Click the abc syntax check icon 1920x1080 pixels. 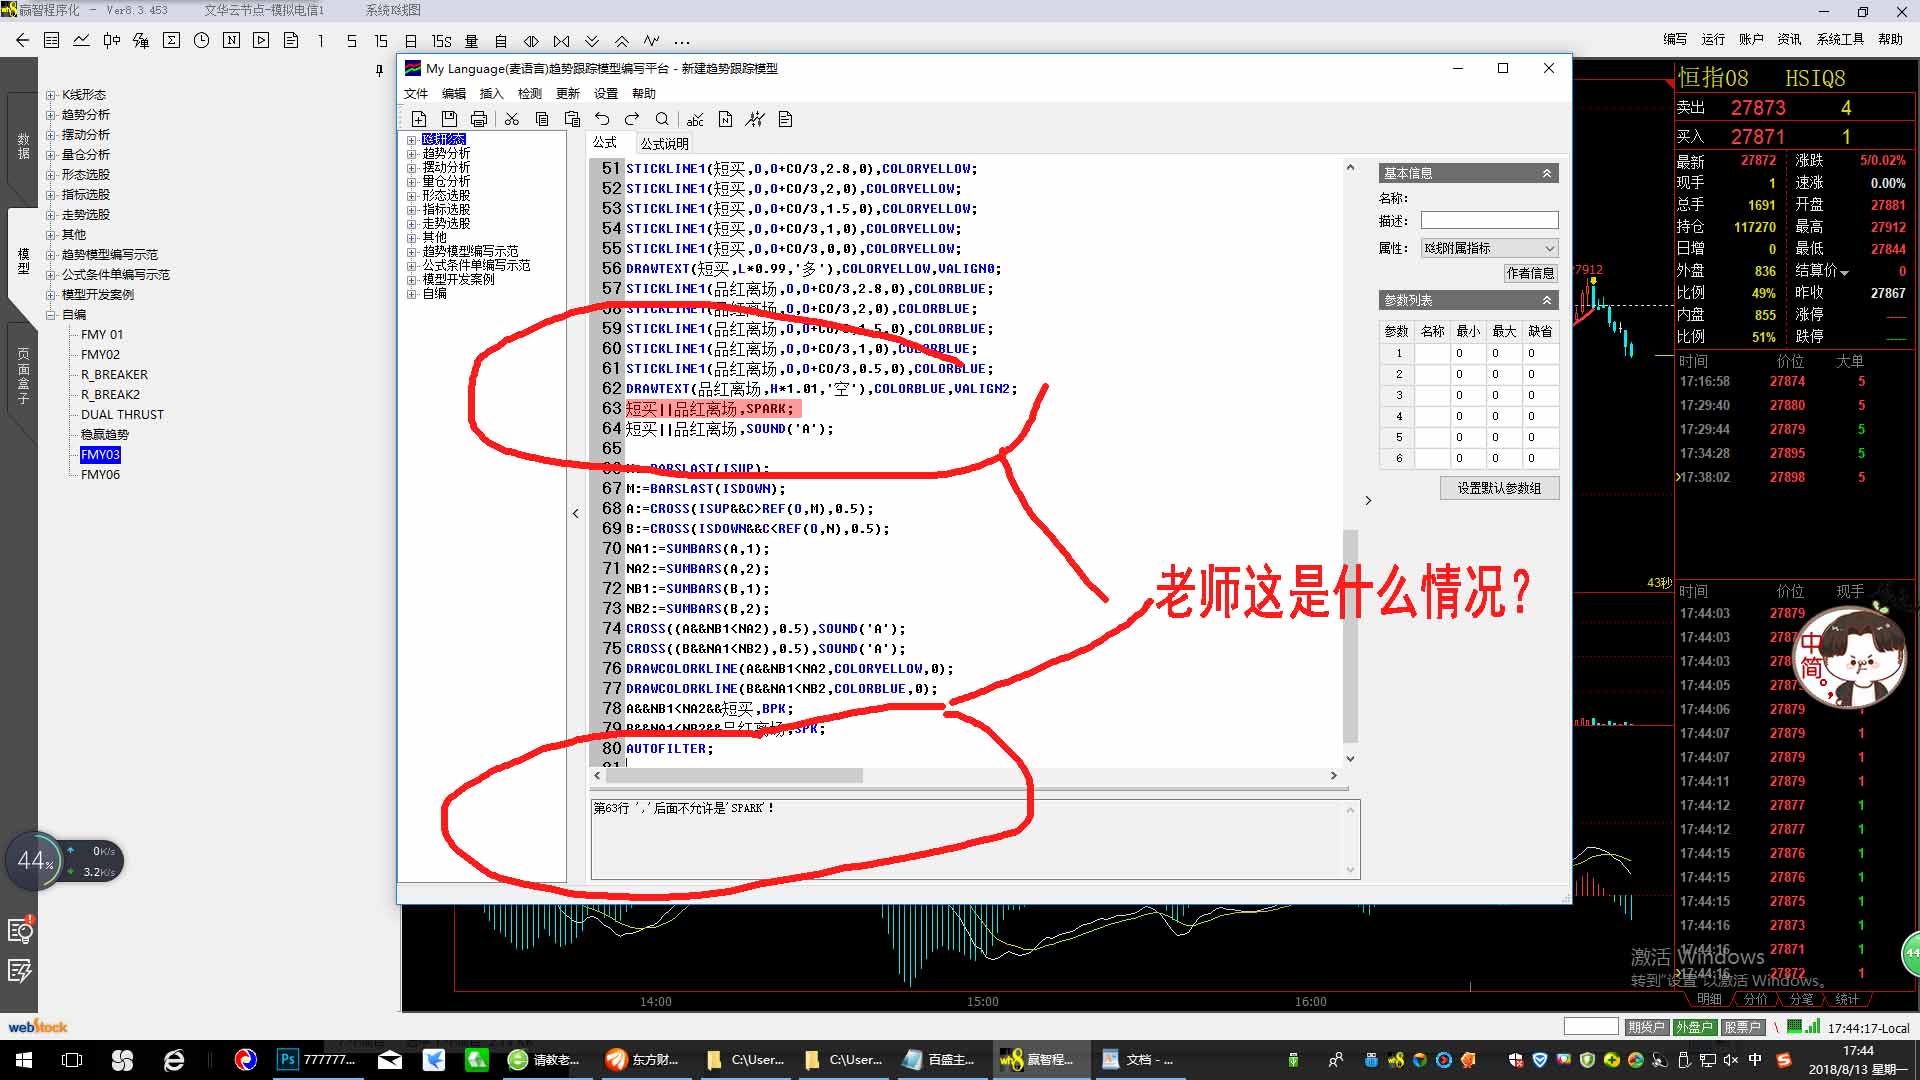pos(696,119)
